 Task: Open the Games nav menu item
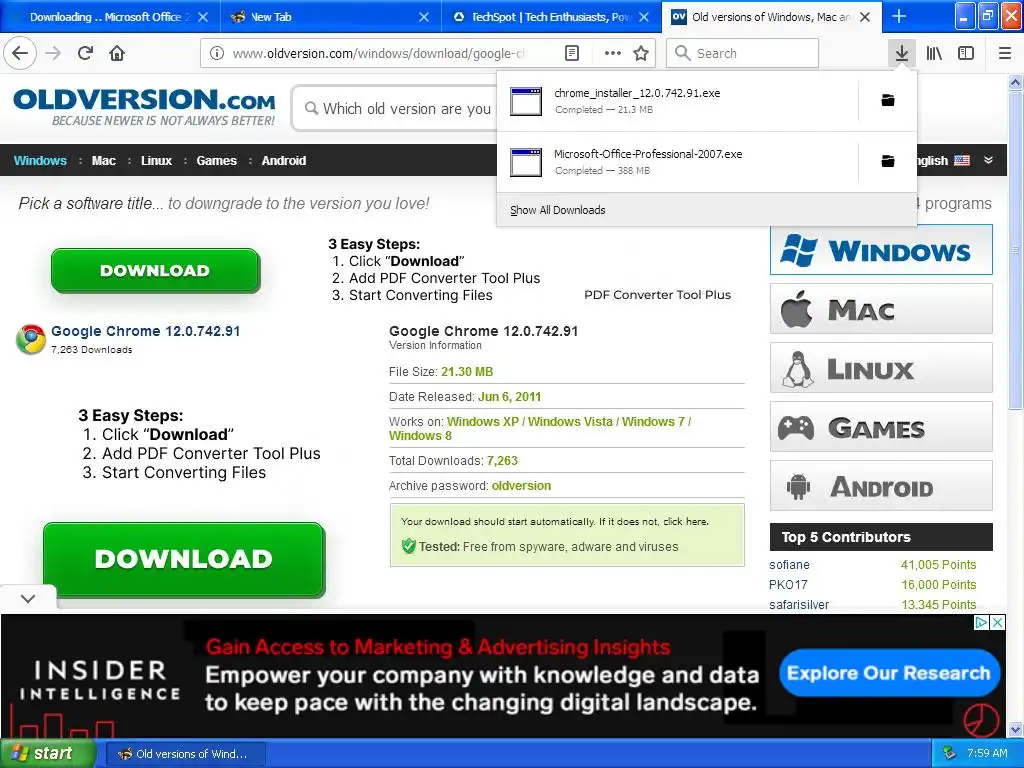pyautogui.click(x=216, y=160)
